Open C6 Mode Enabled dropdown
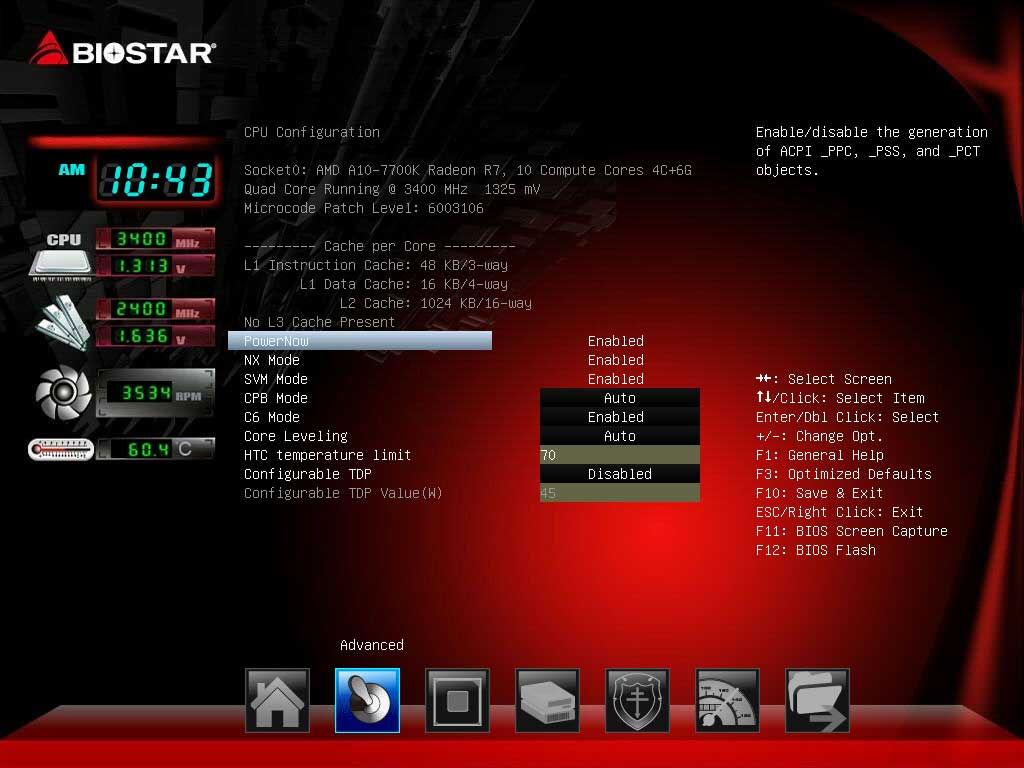Screen dimensions: 1024x768 pyautogui.click(x=620, y=417)
